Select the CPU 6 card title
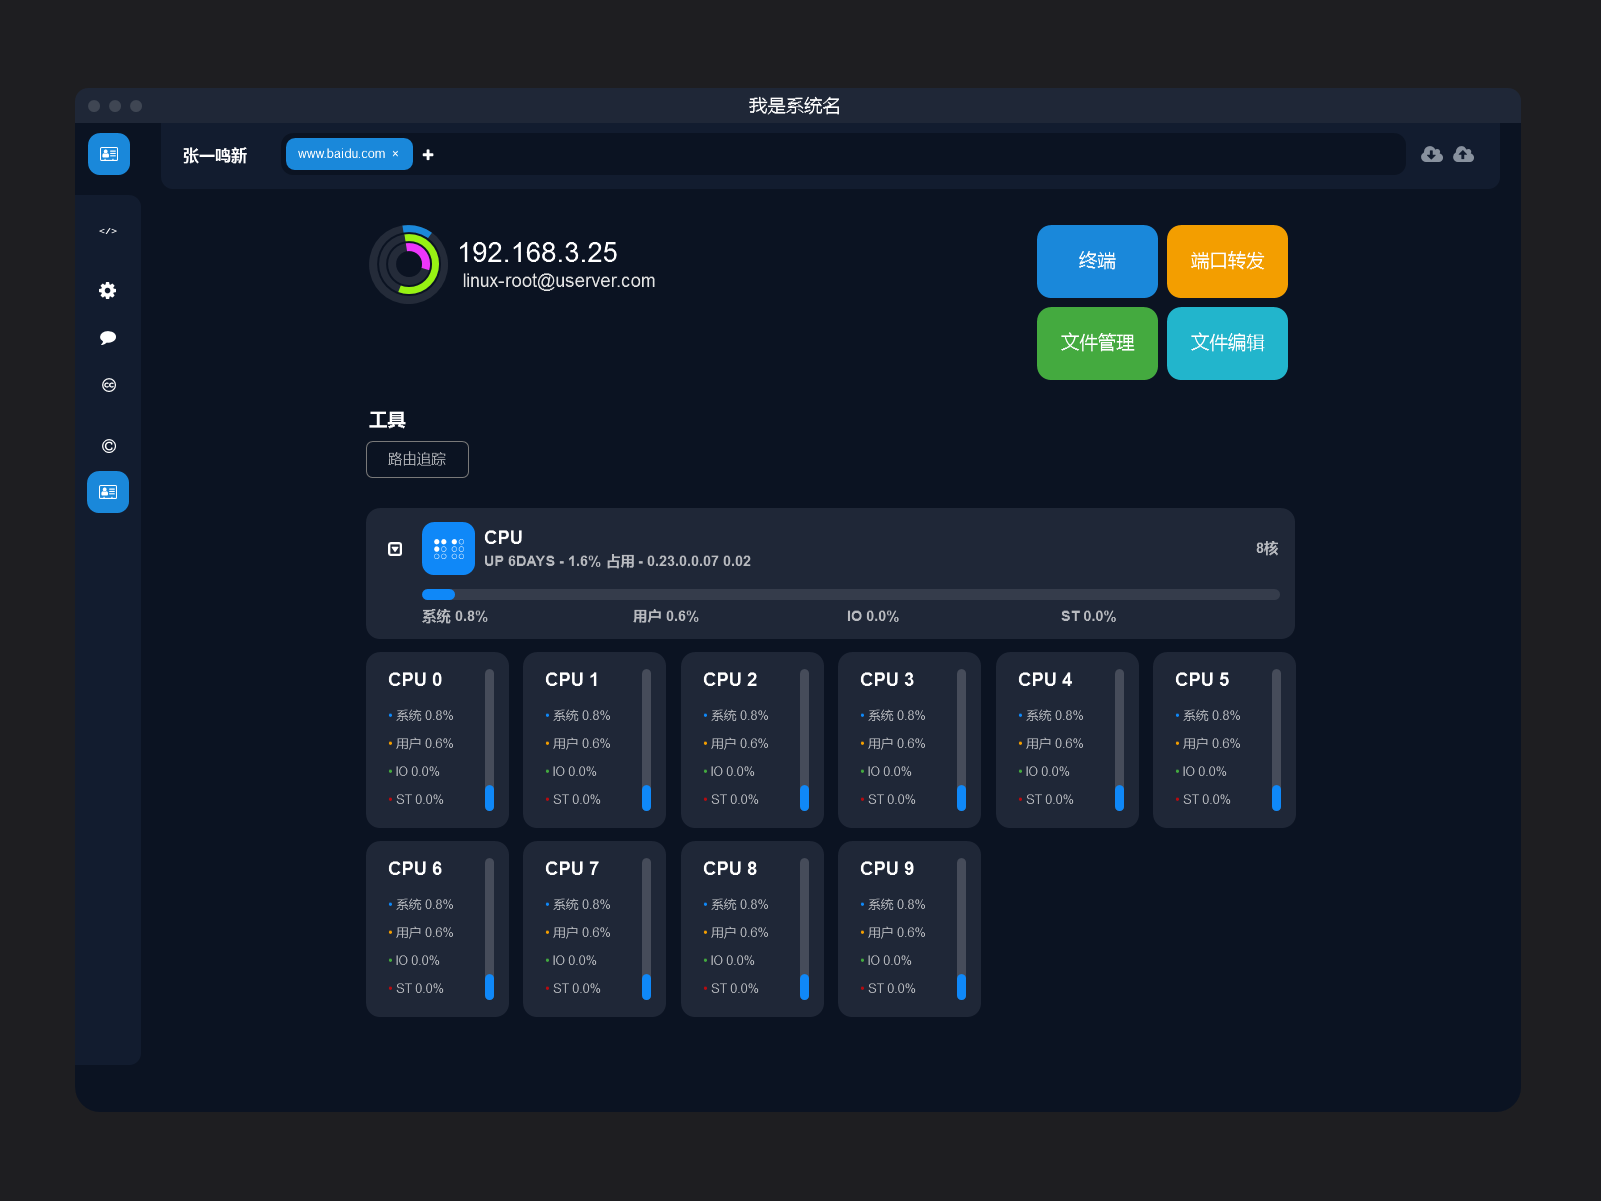Screen dimensions: 1601x1201 [415, 868]
